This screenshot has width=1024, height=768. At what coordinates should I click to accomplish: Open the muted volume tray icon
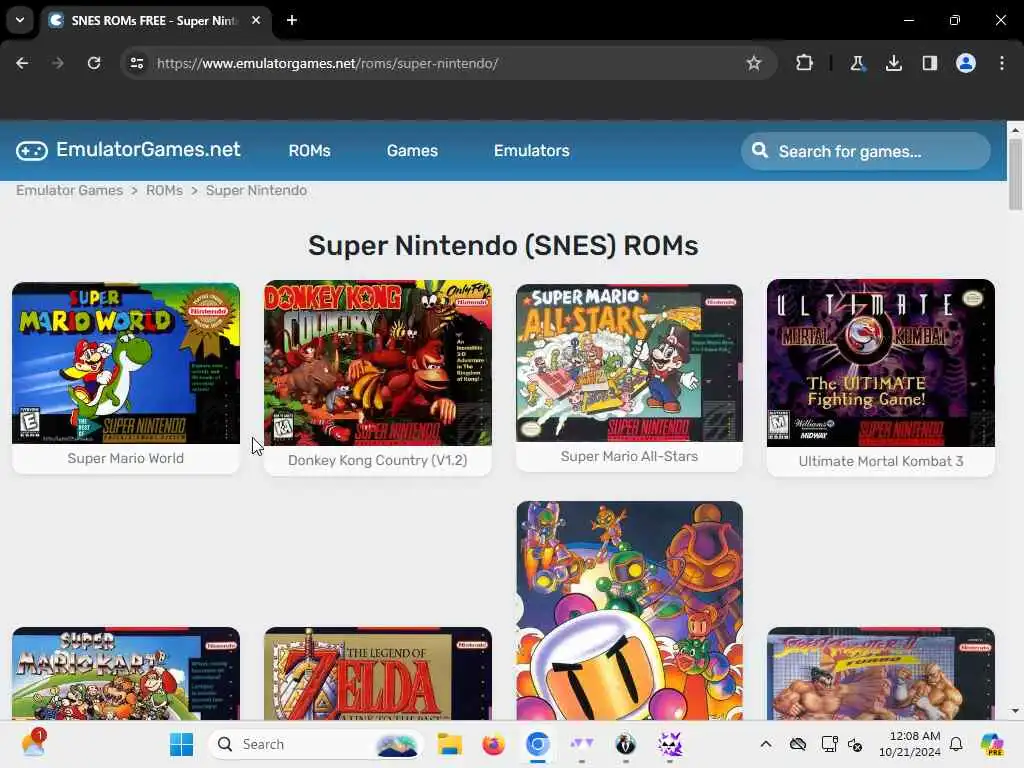coord(855,744)
